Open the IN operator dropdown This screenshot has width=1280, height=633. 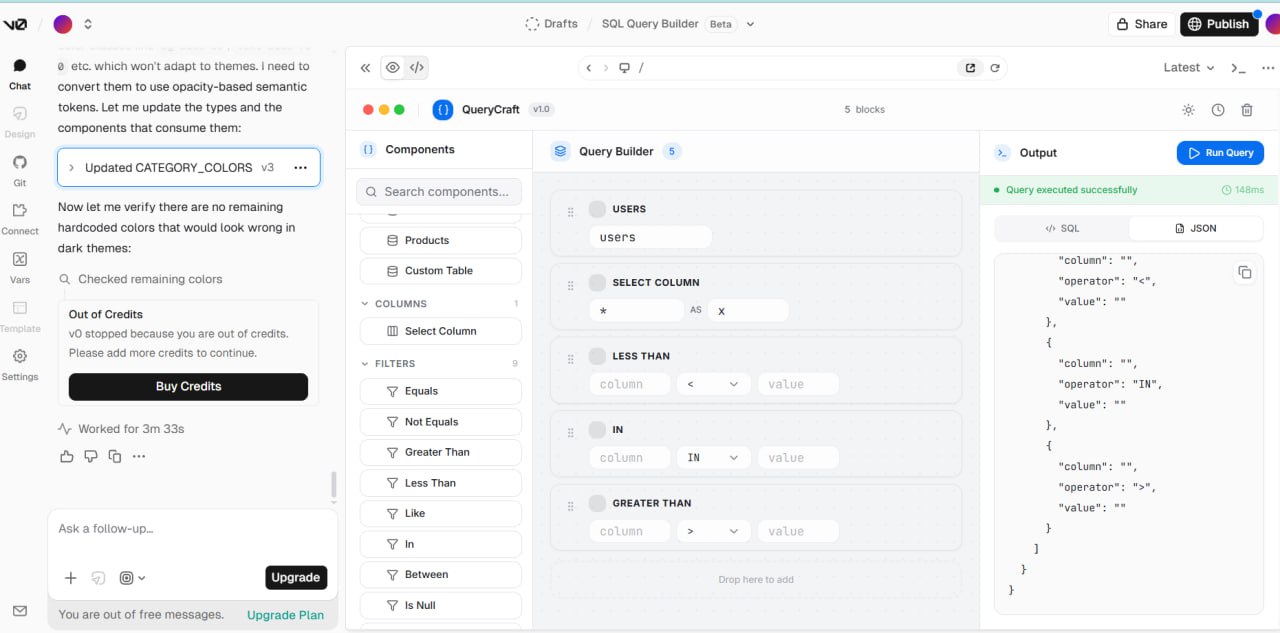coord(713,457)
